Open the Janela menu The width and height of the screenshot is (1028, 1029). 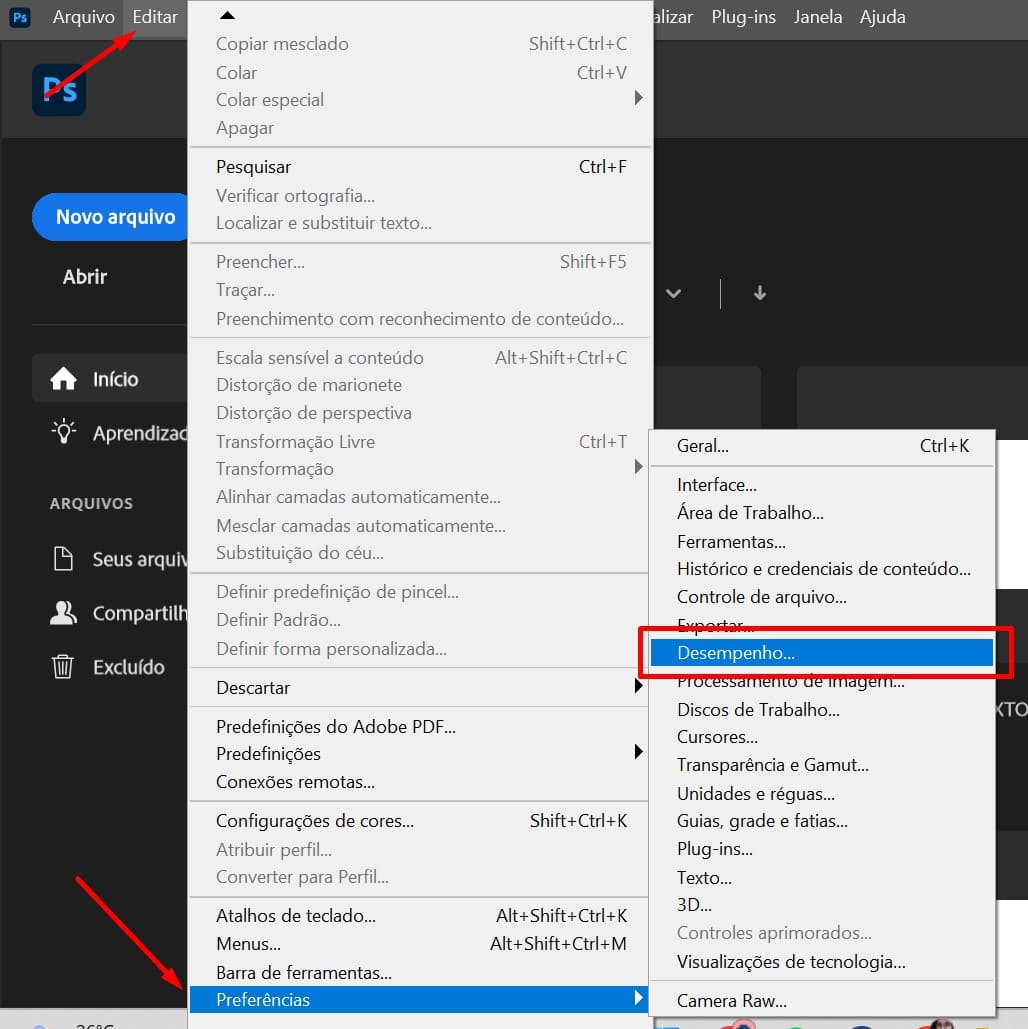pos(817,17)
